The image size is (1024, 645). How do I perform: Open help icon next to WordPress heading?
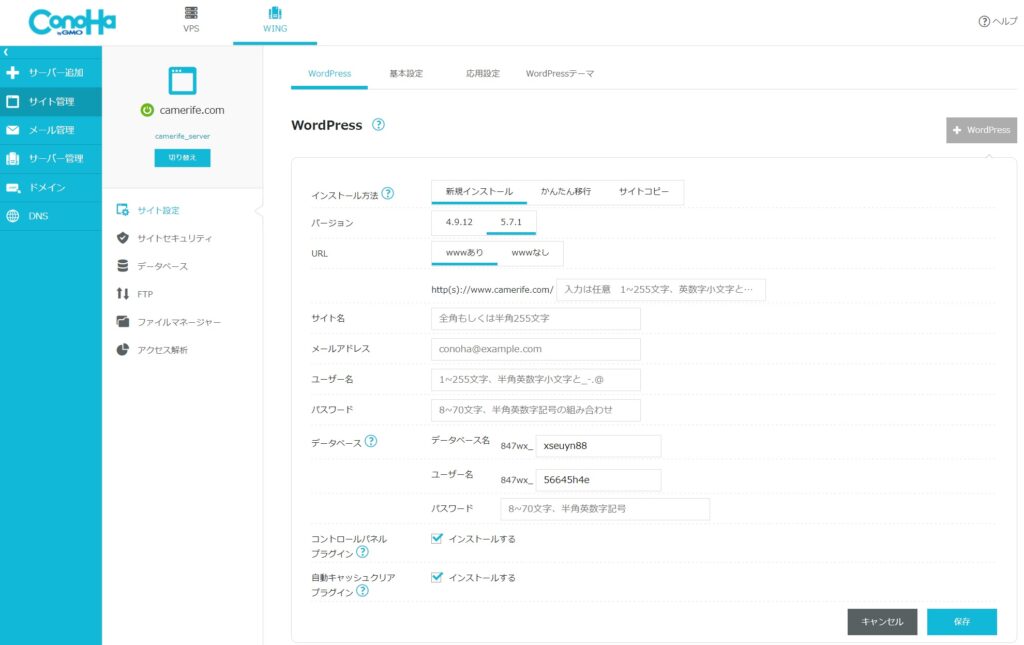tap(378, 125)
